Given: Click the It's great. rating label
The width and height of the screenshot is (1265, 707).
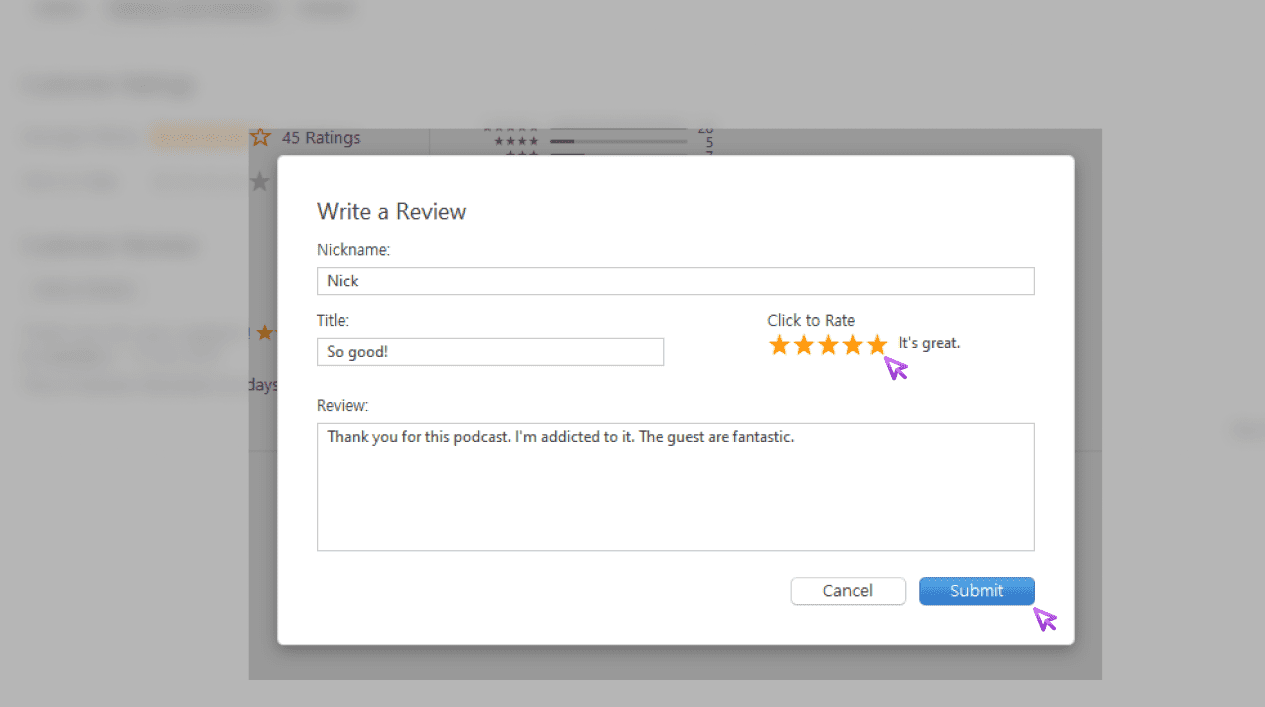Looking at the screenshot, I should [x=929, y=343].
